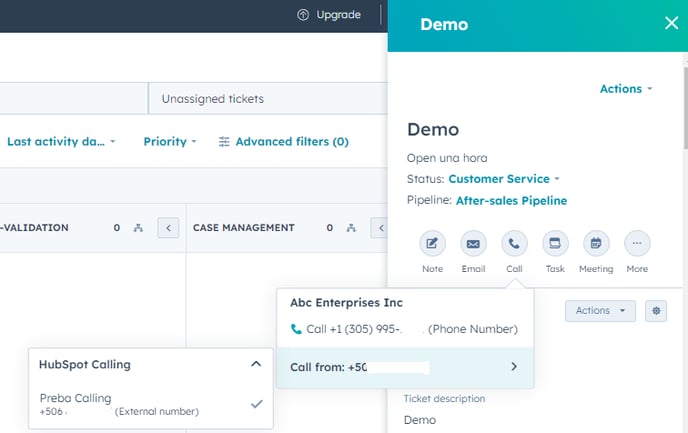The height and width of the screenshot is (433, 688).
Task: Click the Note icon button
Action: (432, 243)
